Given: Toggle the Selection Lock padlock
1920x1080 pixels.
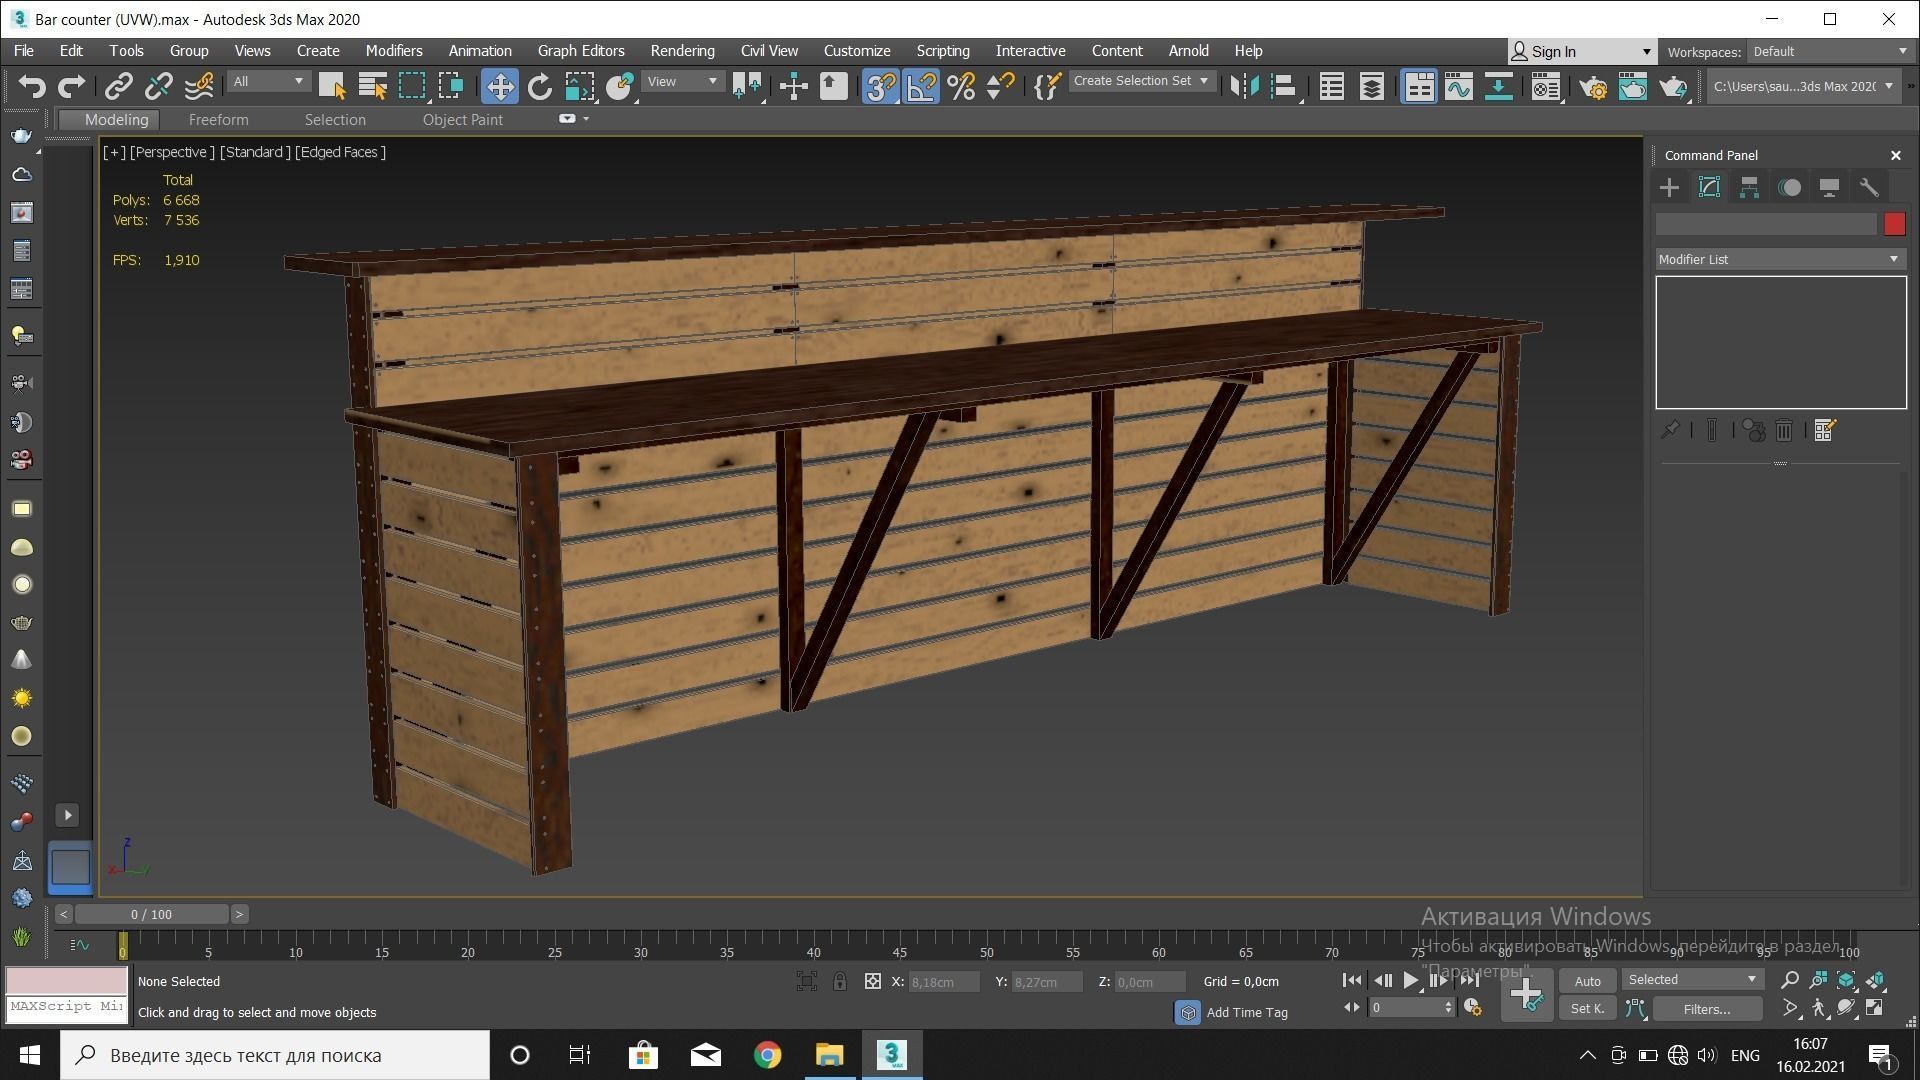Looking at the screenshot, I should pyautogui.click(x=839, y=982).
